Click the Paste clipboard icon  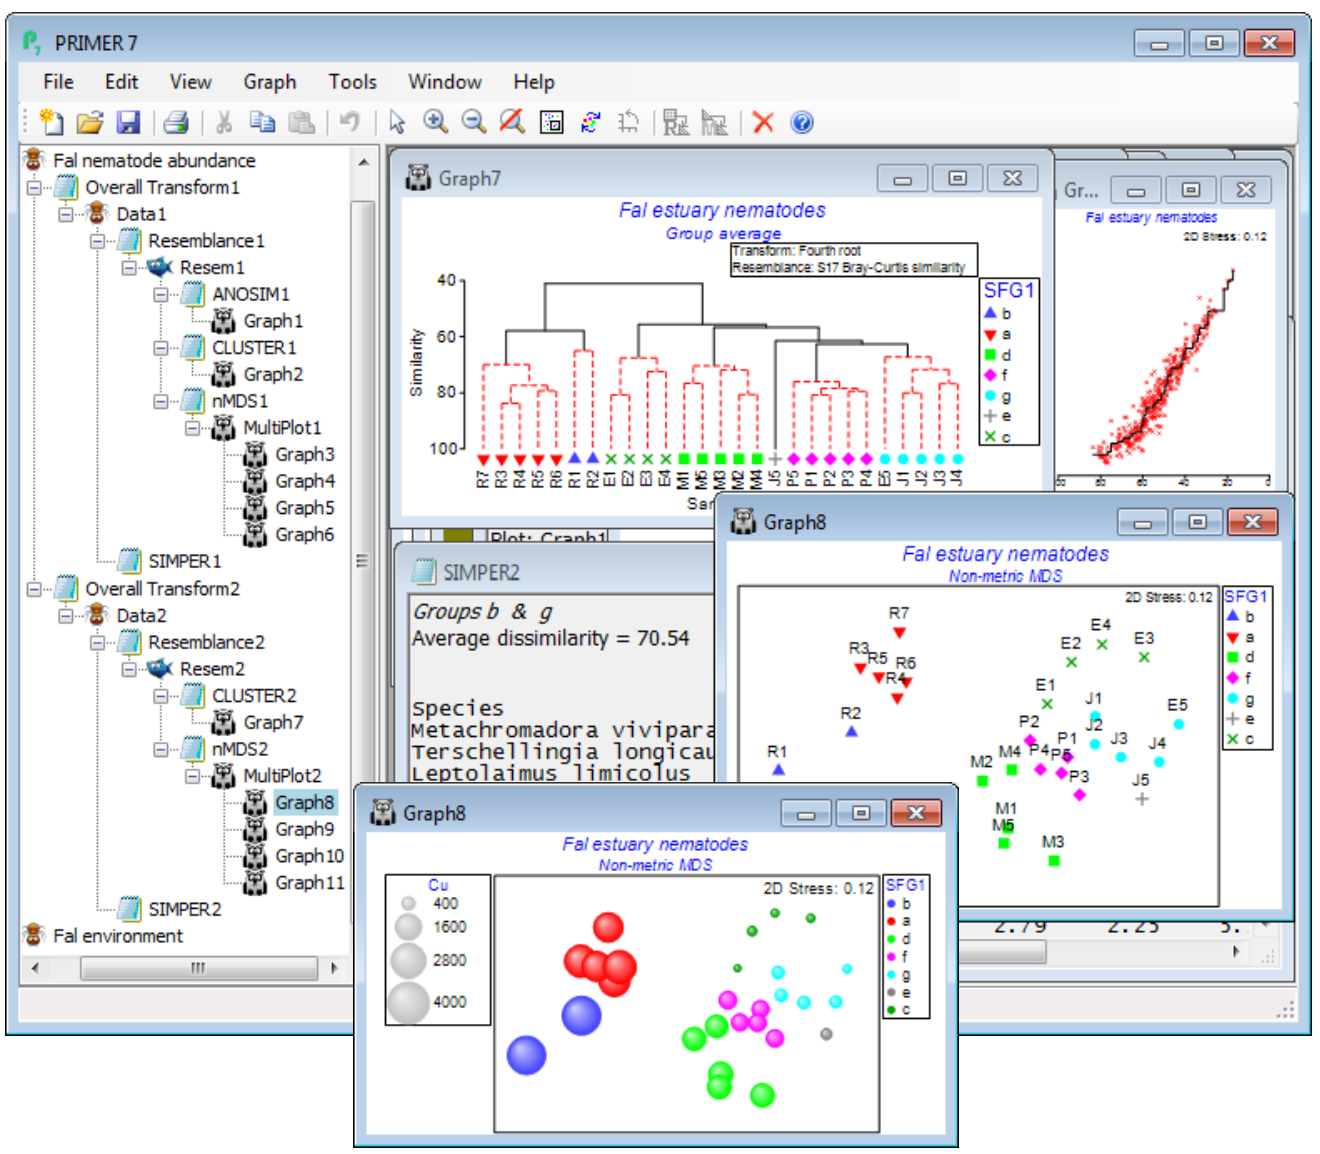301,122
